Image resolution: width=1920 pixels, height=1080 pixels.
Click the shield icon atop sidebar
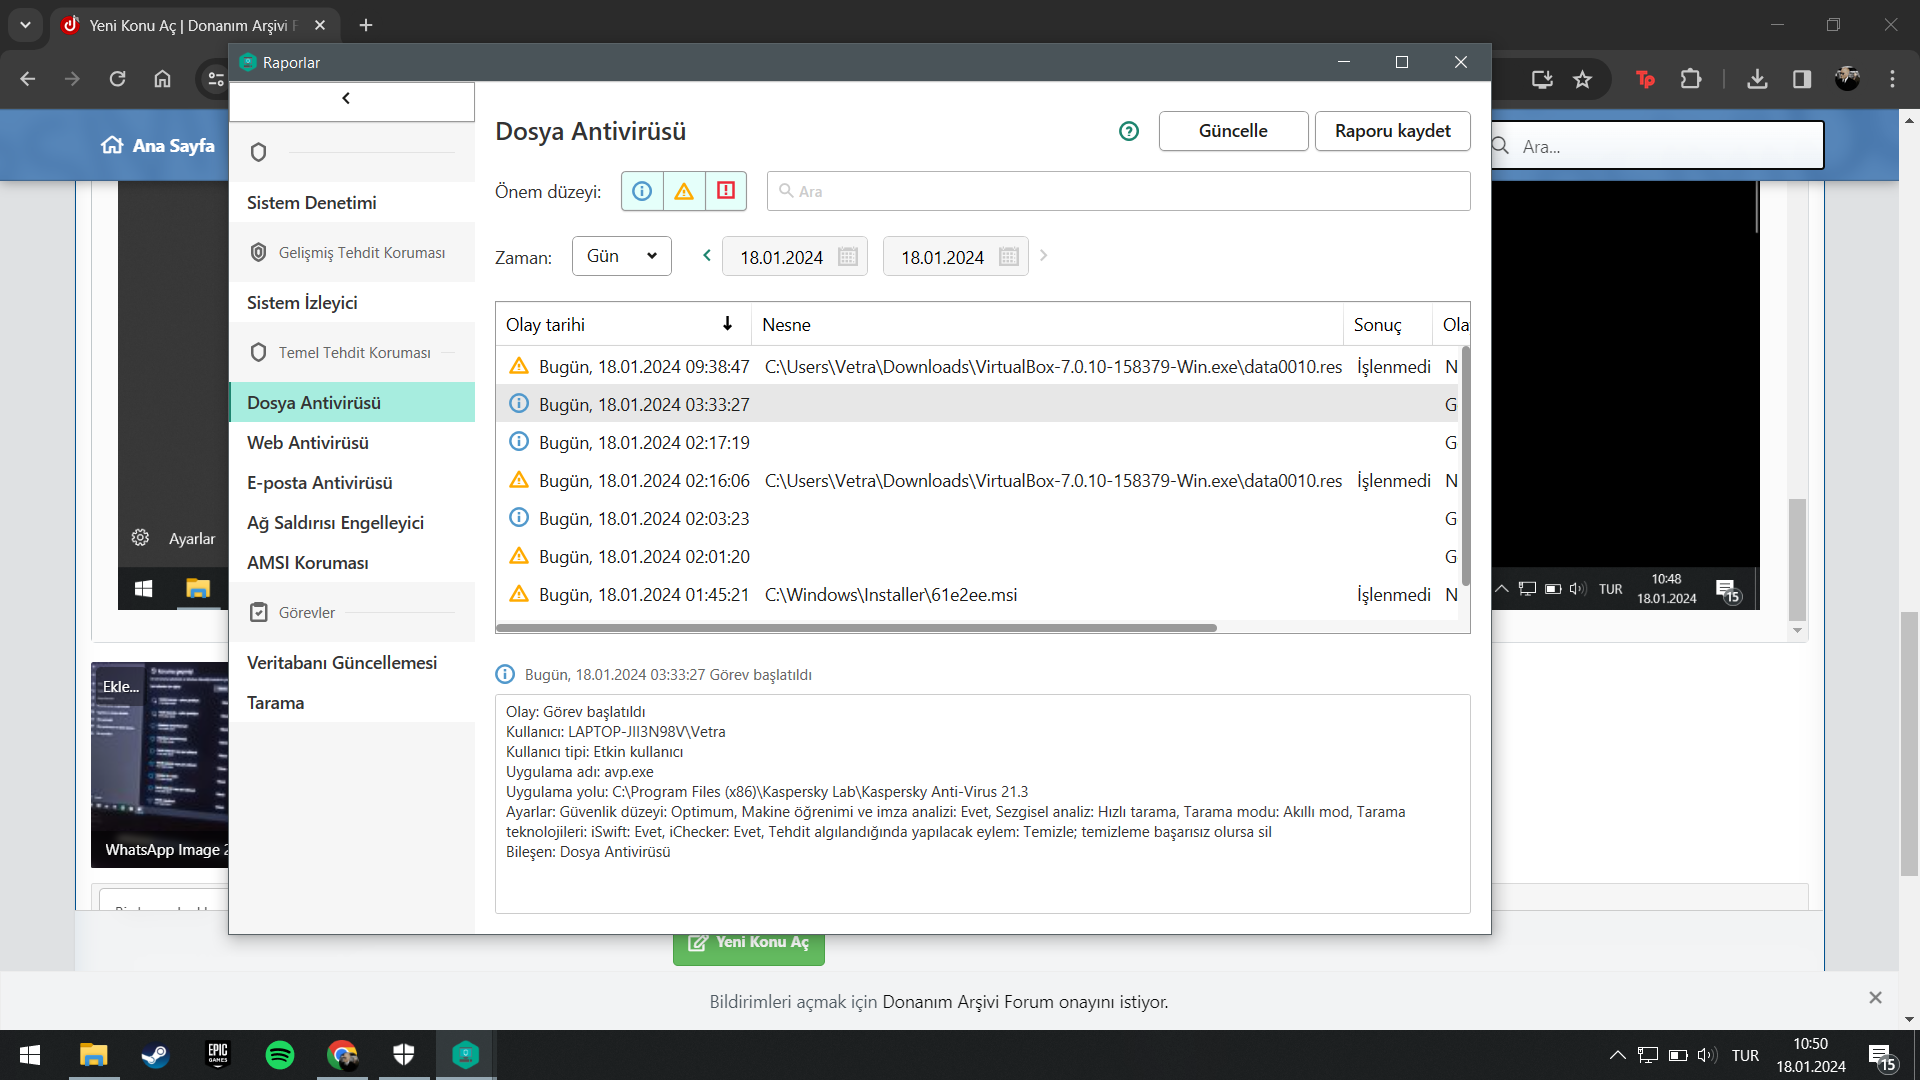click(258, 152)
